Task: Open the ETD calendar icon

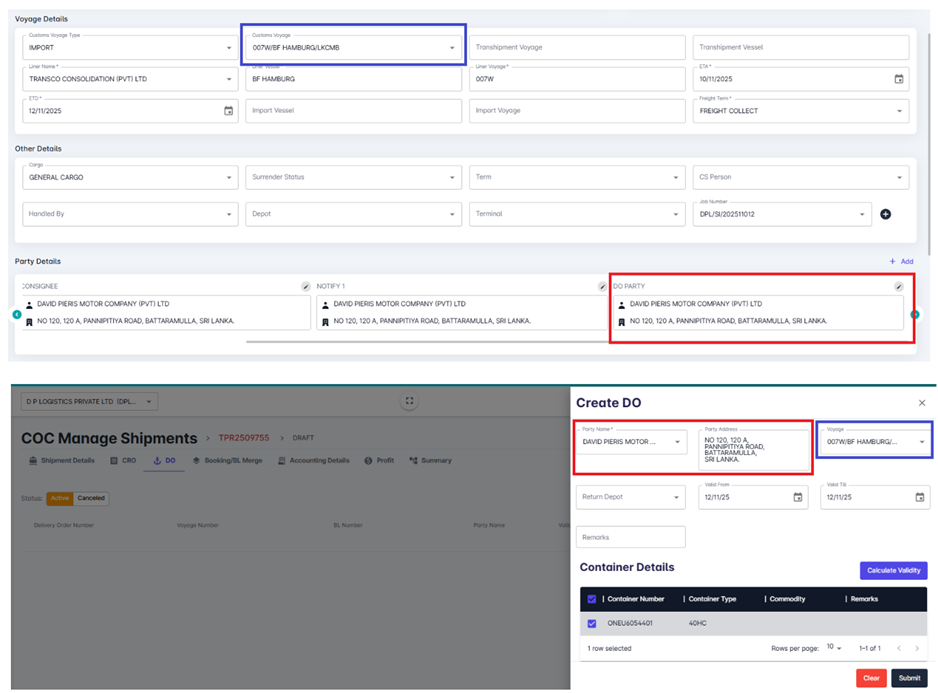Action: [x=228, y=111]
